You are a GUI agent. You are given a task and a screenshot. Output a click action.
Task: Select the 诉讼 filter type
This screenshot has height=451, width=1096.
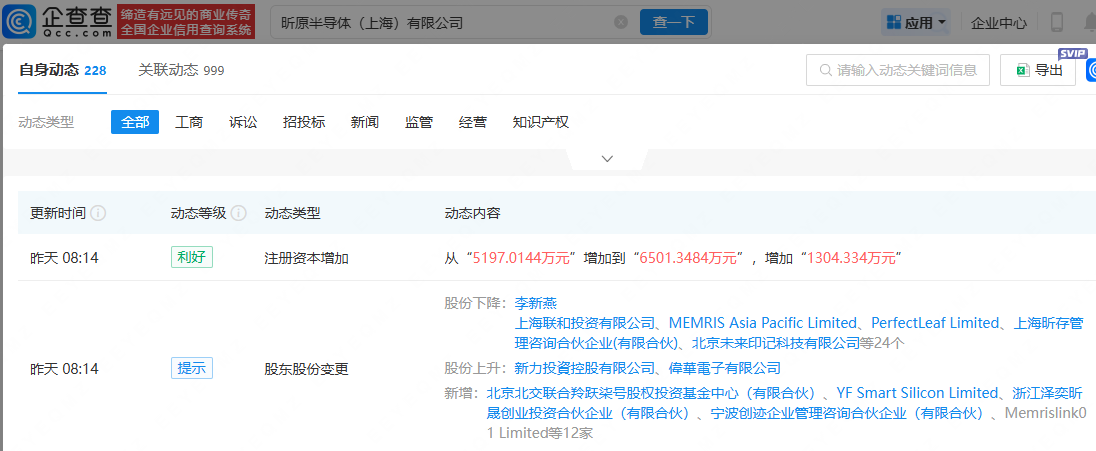click(243, 122)
